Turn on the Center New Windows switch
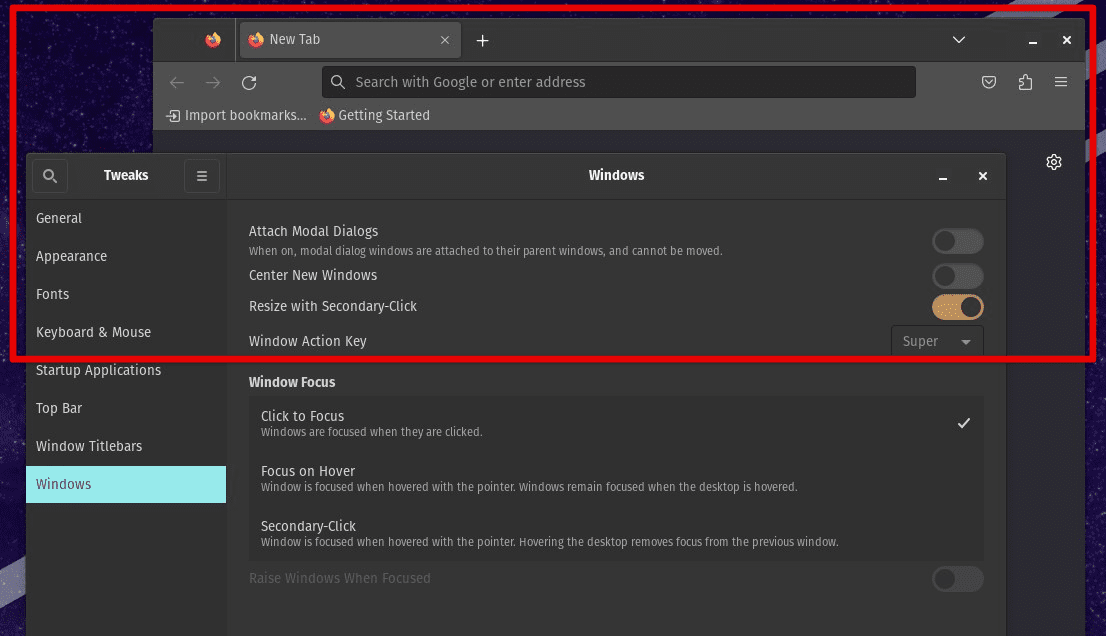This screenshot has height=636, width=1106. pyautogui.click(x=957, y=276)
